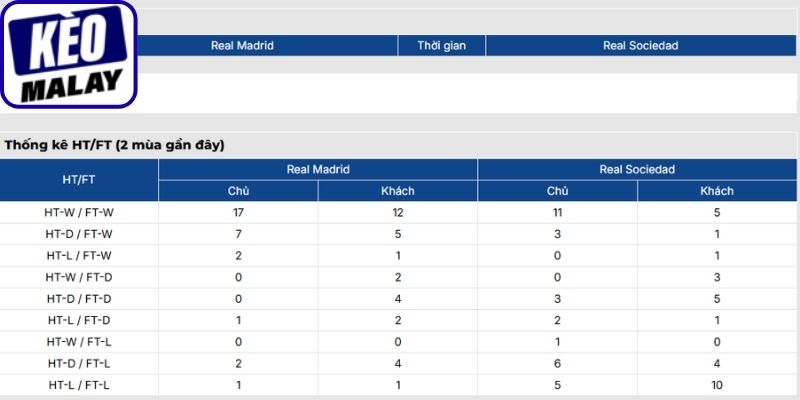
Task: Click the Chủ subheader under Real Sociedad
Action: tap(558, 191)
